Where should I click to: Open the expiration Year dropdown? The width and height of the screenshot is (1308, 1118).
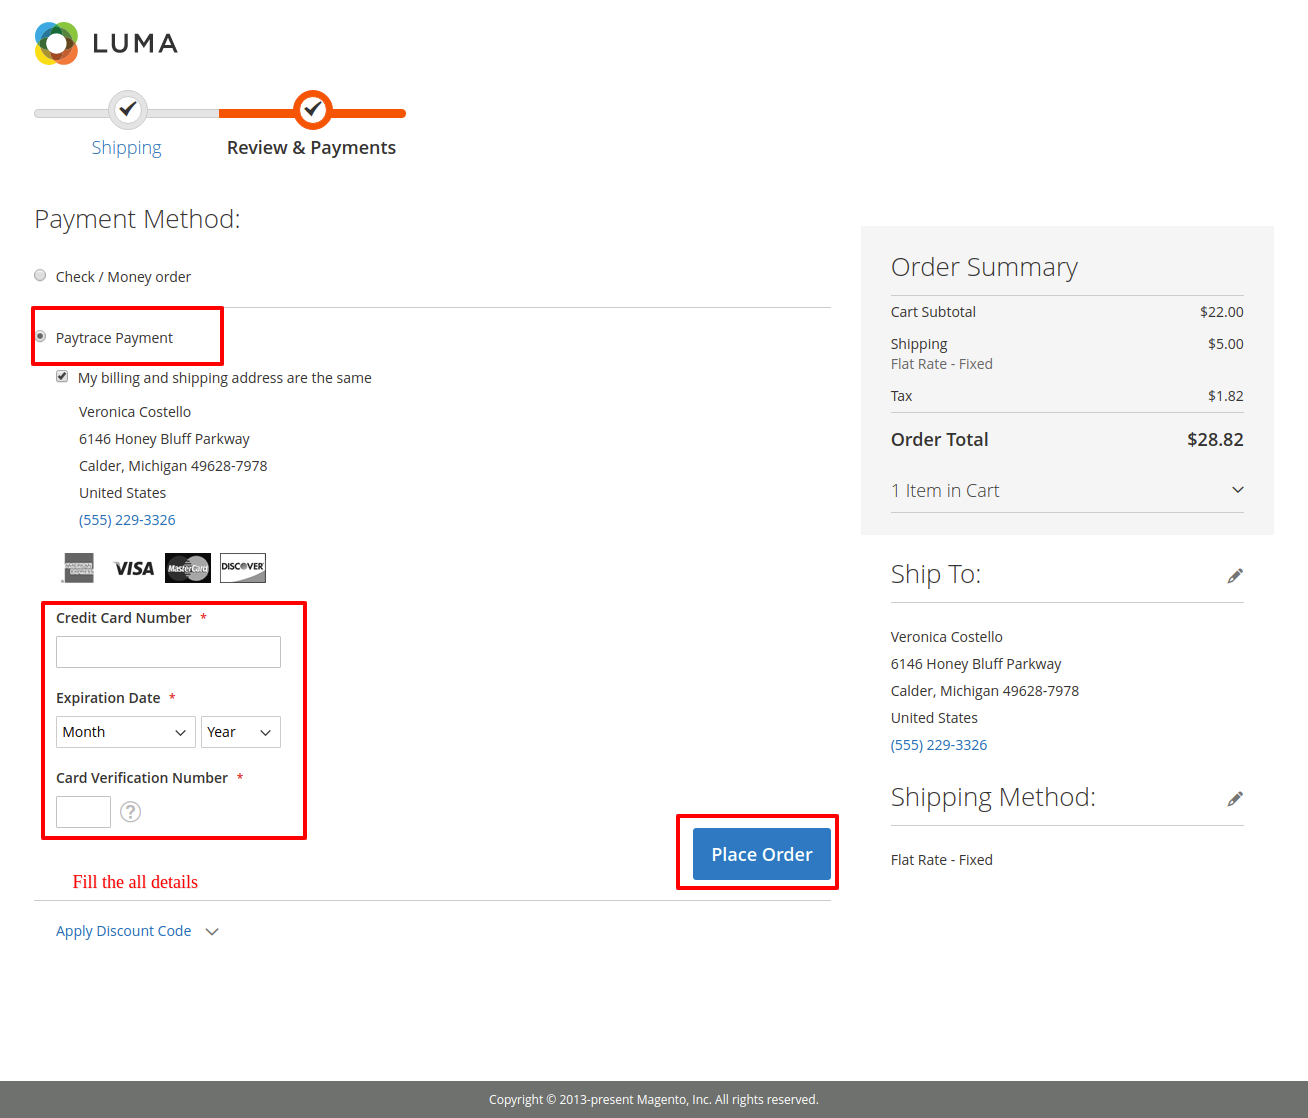click(240, 732)
